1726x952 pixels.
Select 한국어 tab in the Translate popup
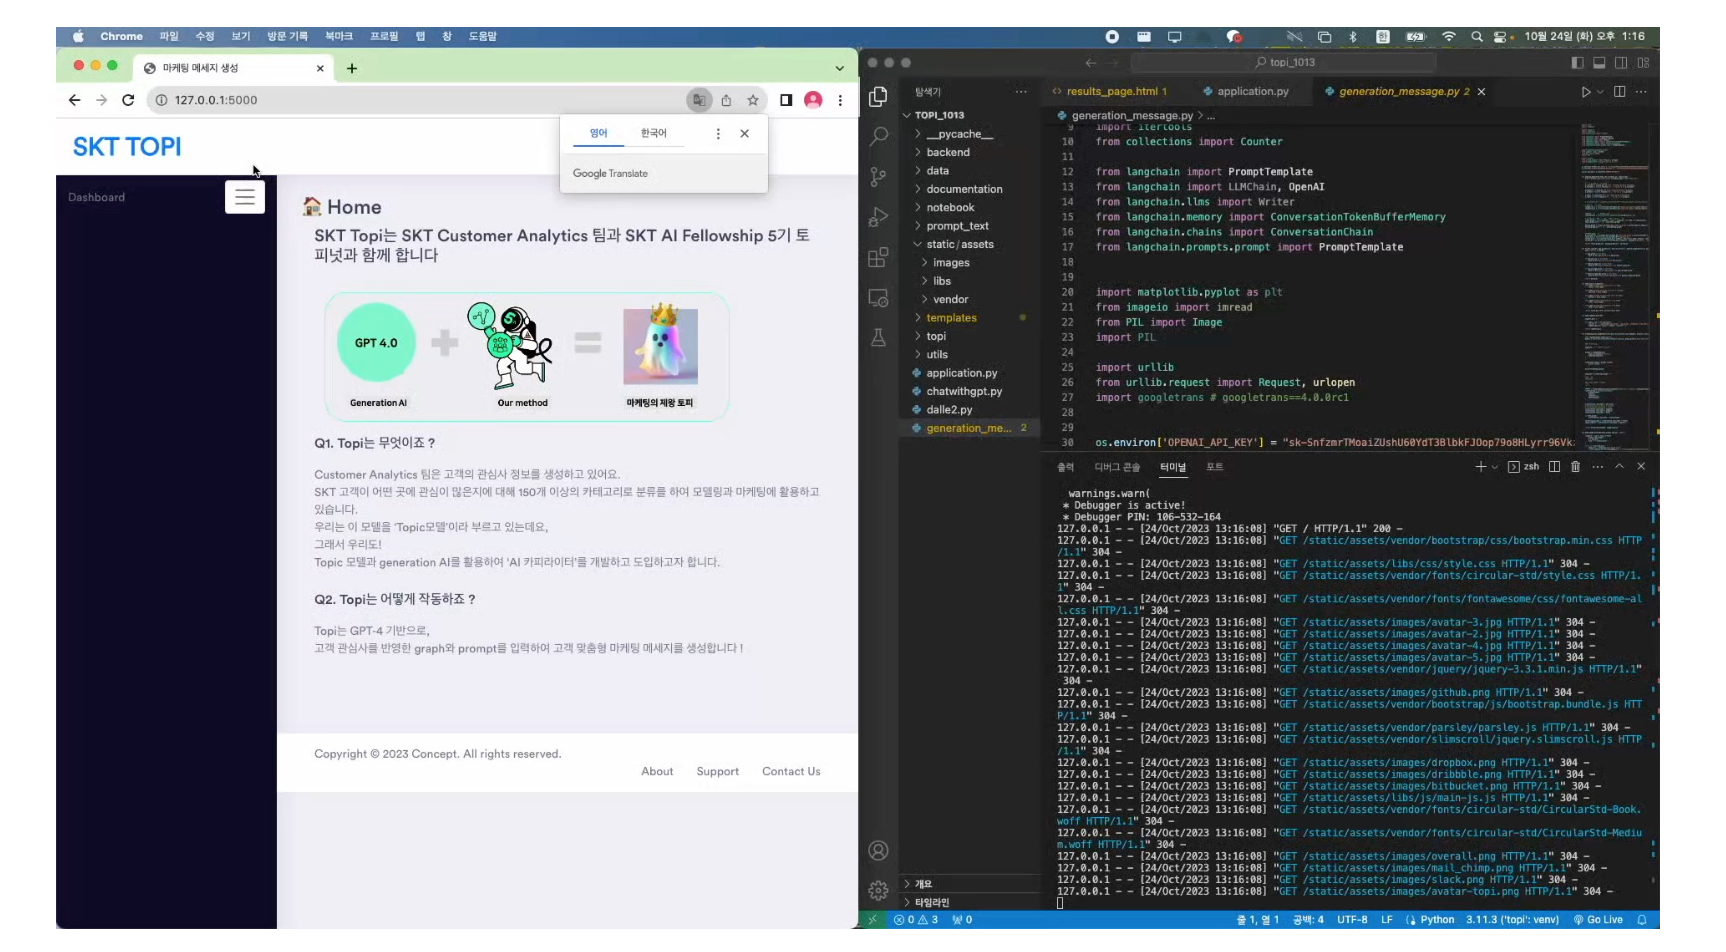[x=653, y=133]
